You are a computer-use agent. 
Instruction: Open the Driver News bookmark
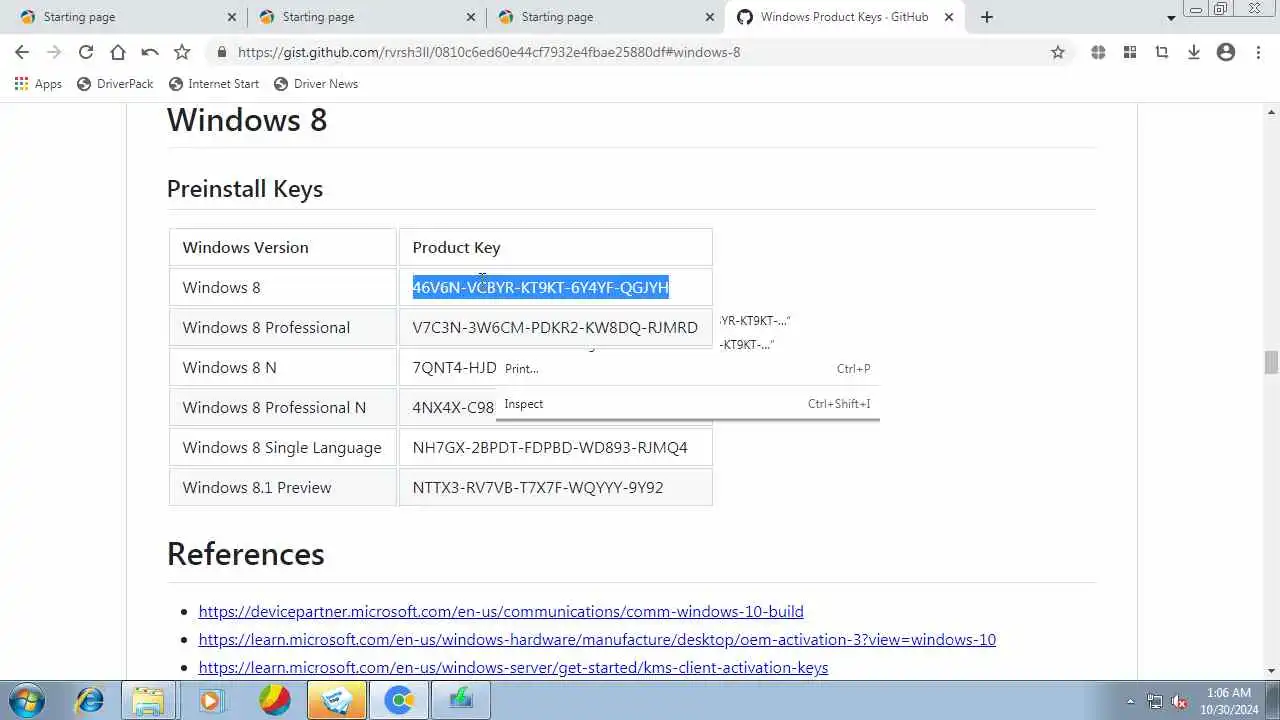point(316,84)
